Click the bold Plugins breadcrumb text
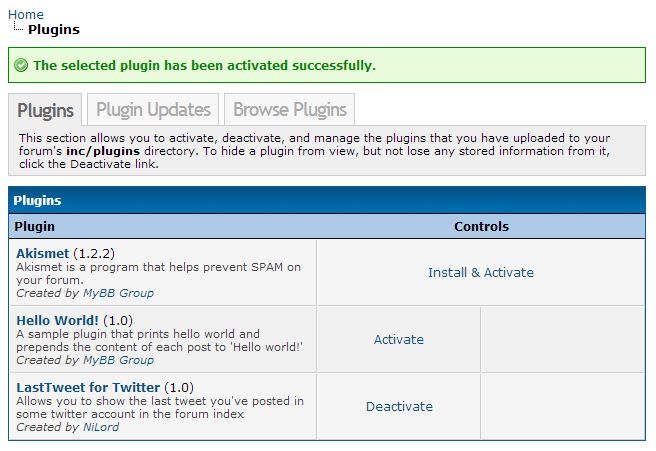 54,30
